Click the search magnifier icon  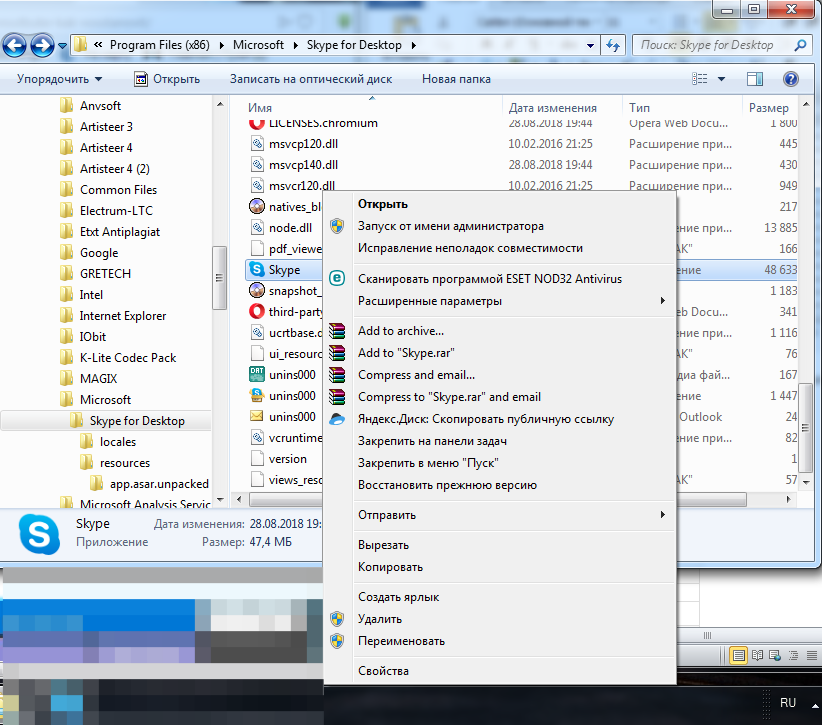[800, 45]
